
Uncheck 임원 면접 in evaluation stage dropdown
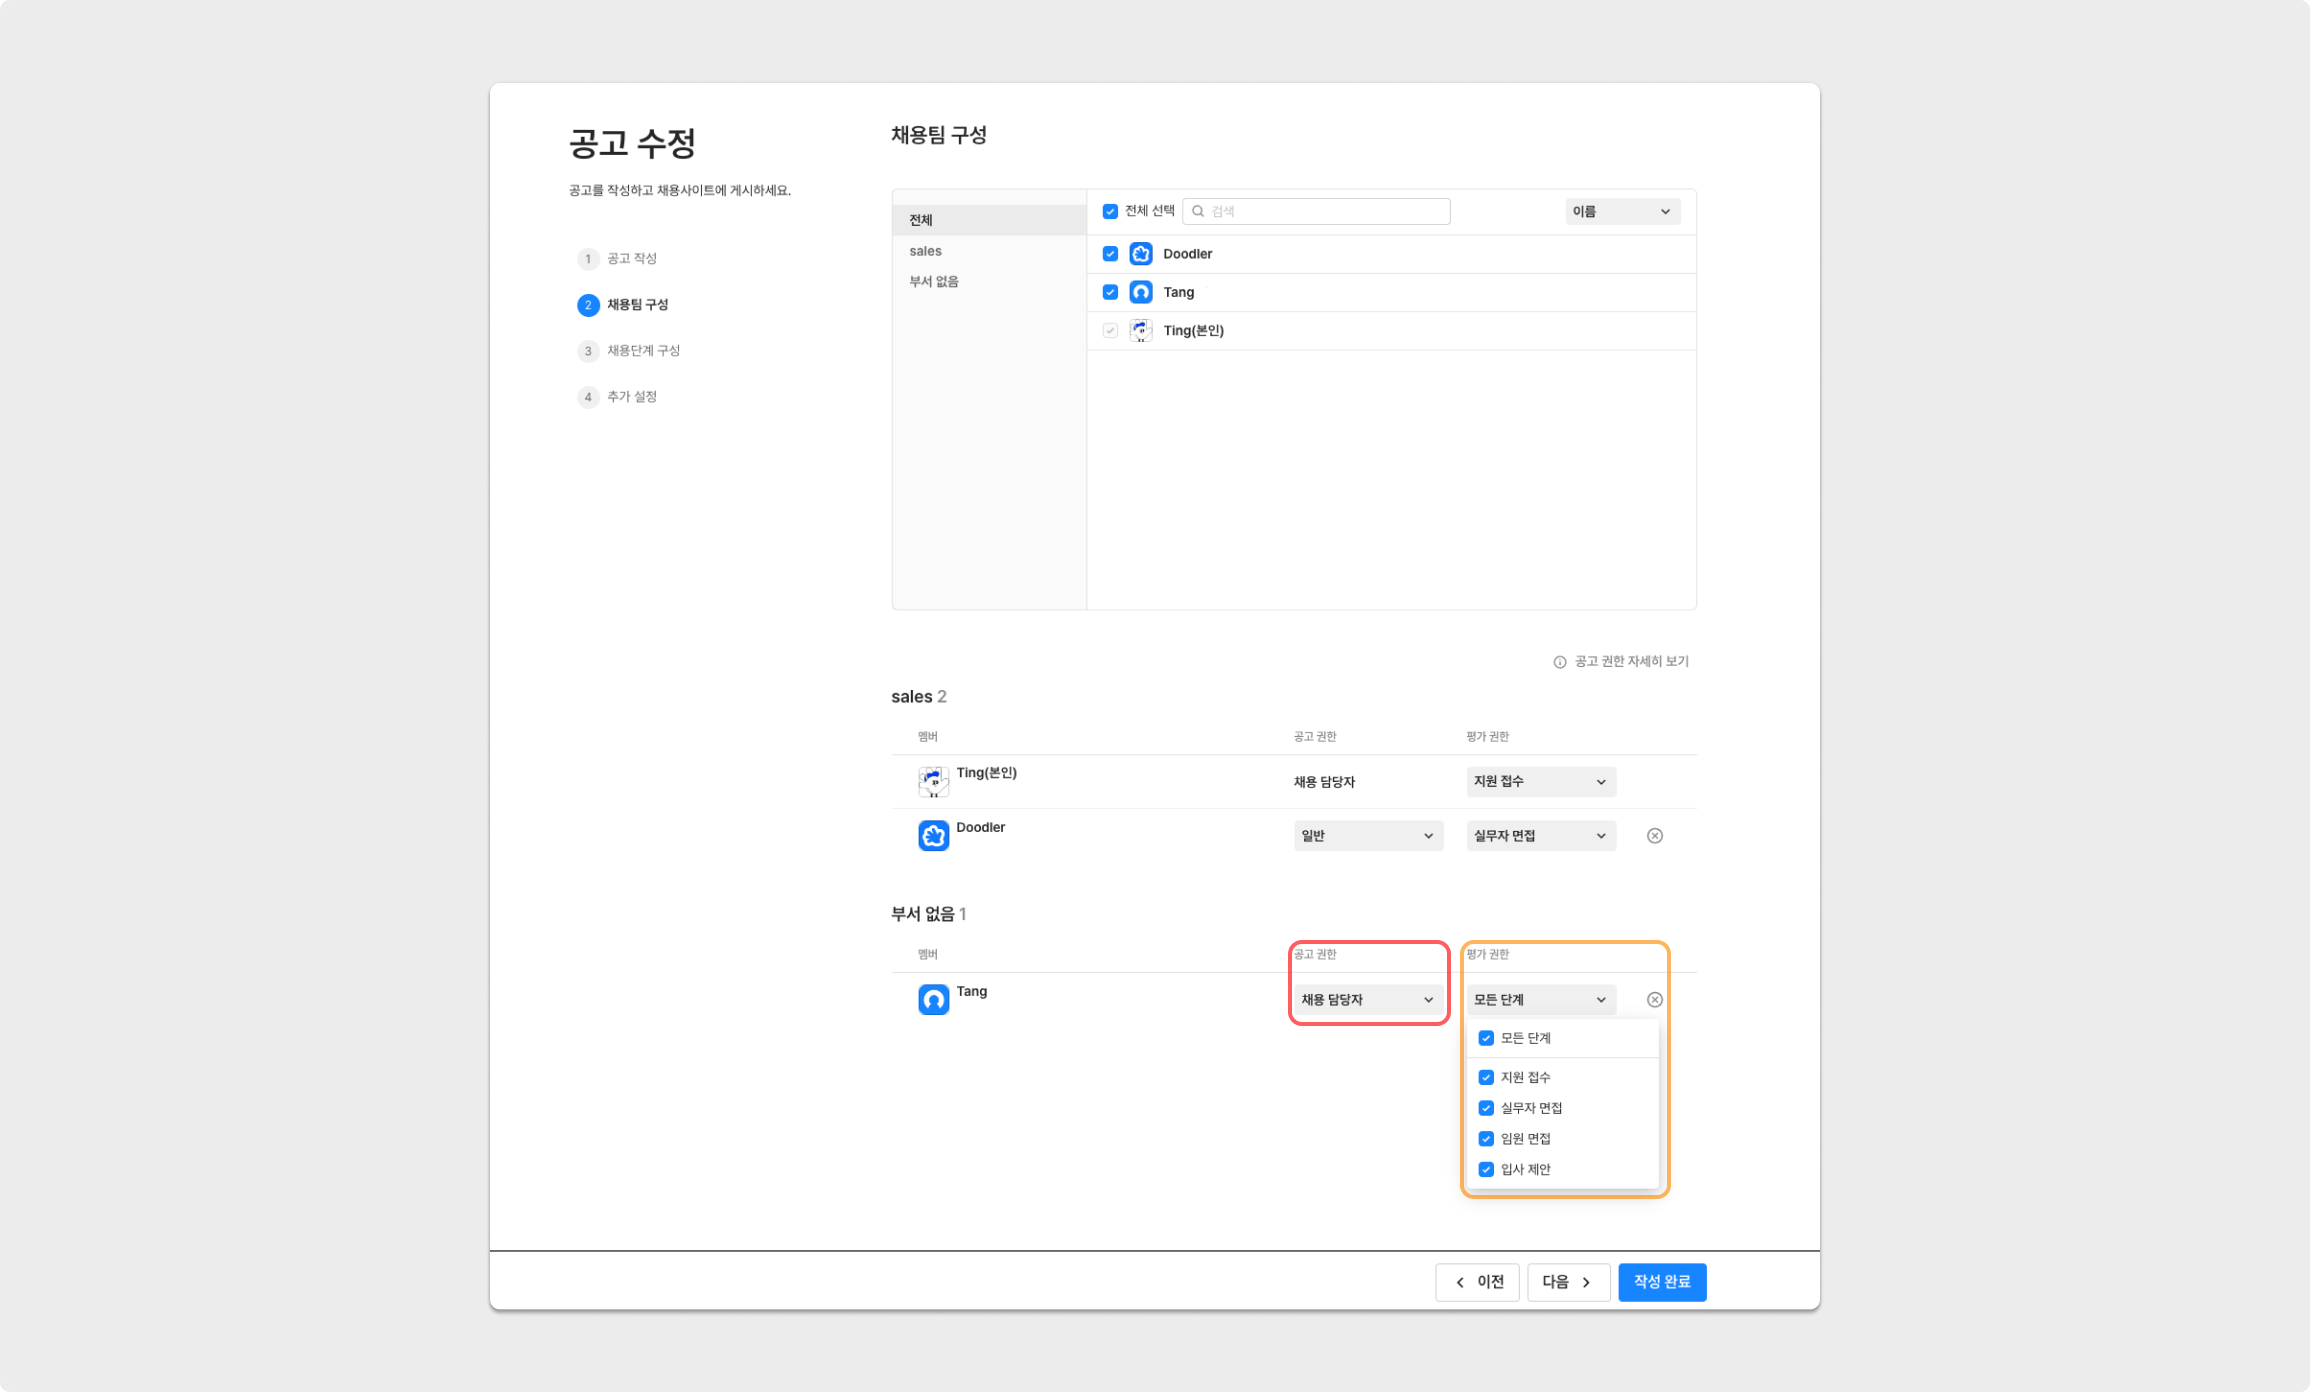pos(1486,1139)
